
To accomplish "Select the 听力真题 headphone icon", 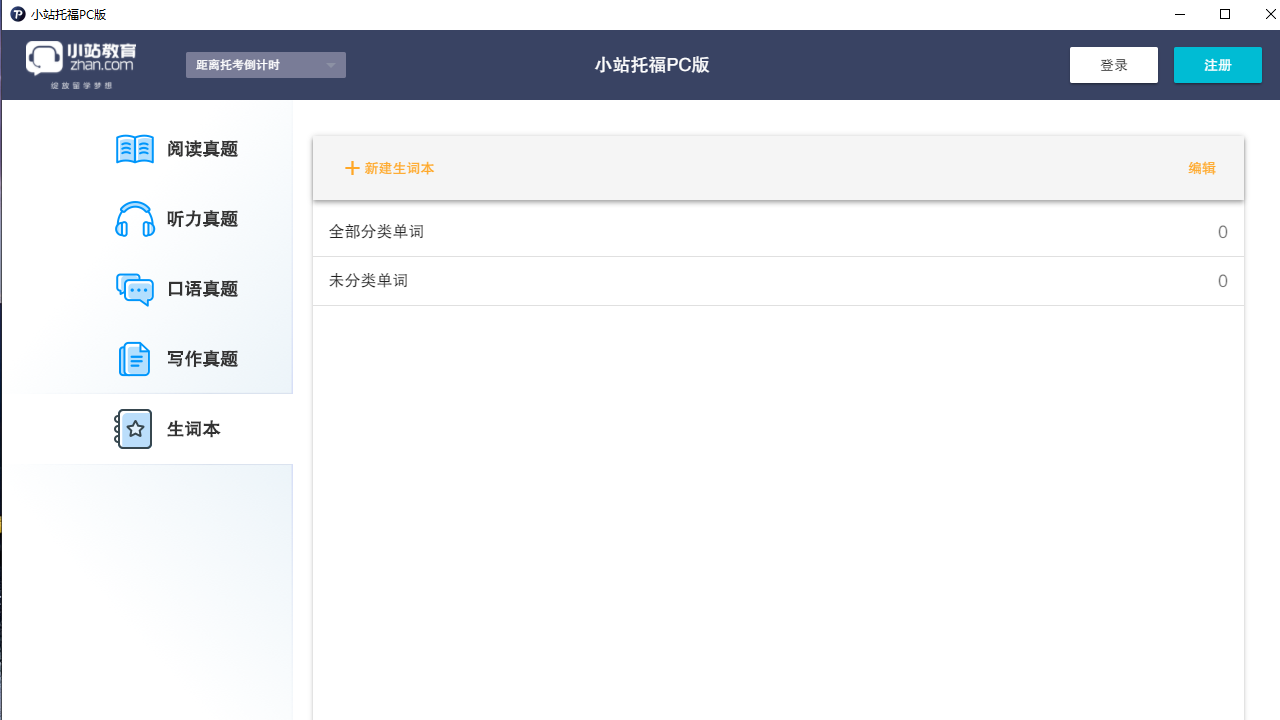I will coord(134,219).
